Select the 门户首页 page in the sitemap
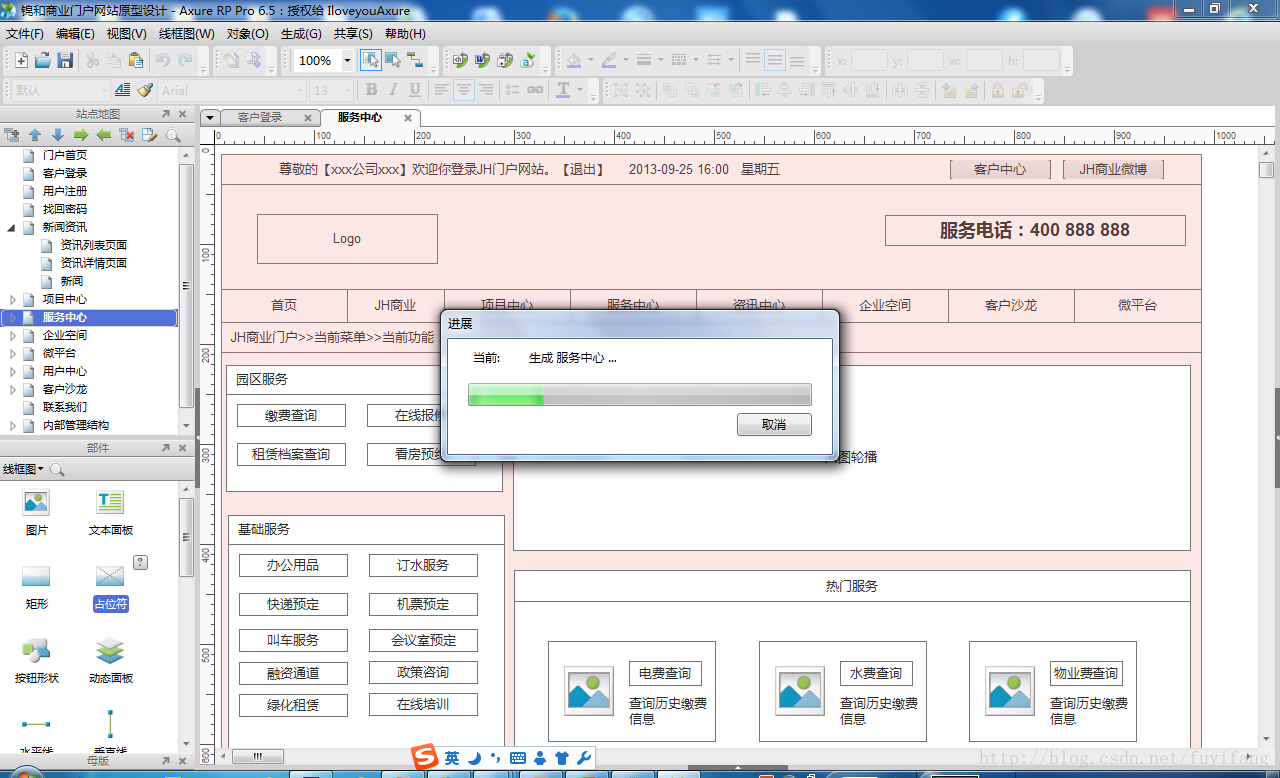This screenshot has height=778, width=1280. [64, 155]
